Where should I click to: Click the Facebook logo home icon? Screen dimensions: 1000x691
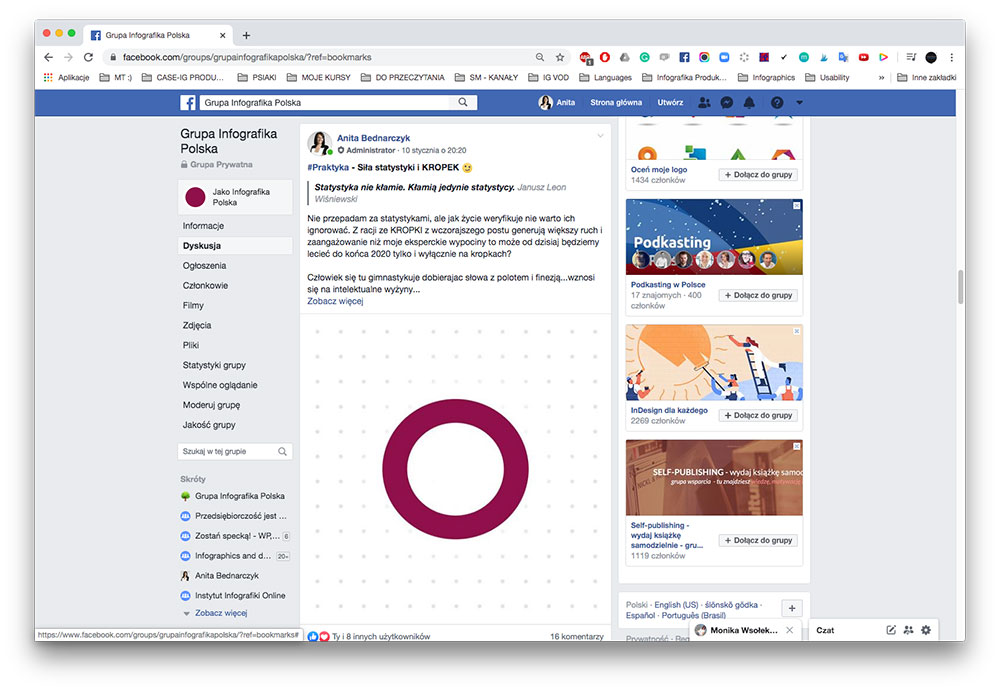coord(187,103)
